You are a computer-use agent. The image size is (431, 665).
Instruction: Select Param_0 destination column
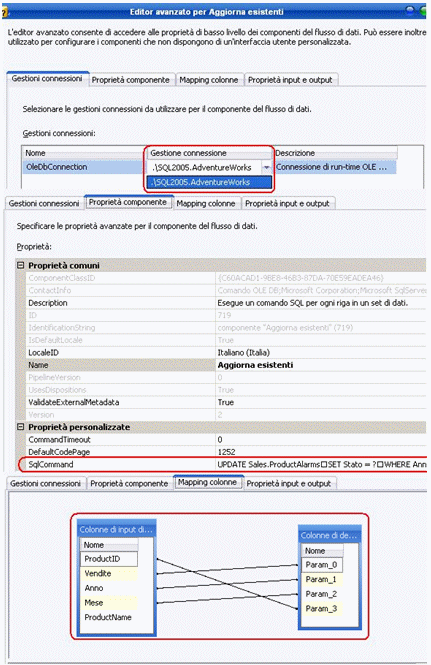(323, 564)
